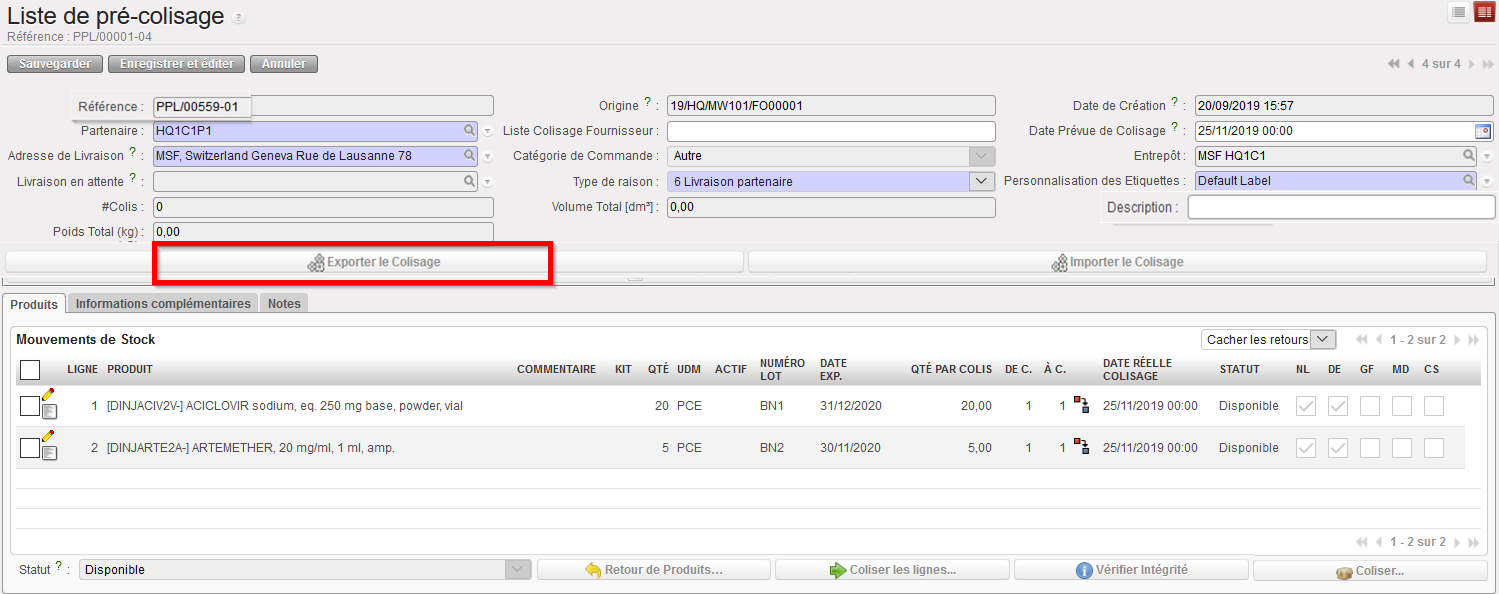Tick the select-all checkbox in table header
1499x594 pixels.
pyautogui.click(x=30, y=370)
